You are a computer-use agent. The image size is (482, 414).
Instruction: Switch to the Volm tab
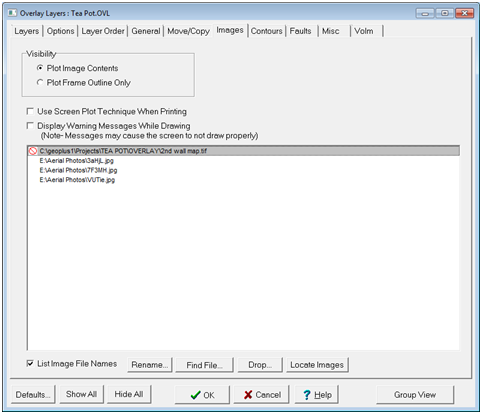(364, 31)
